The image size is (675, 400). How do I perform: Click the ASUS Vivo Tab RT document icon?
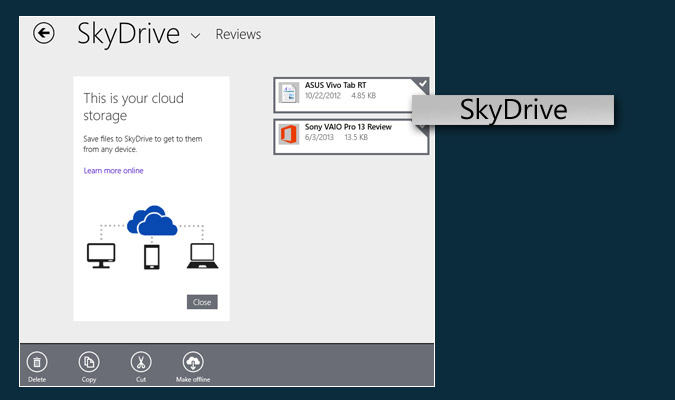click(289, 95)
